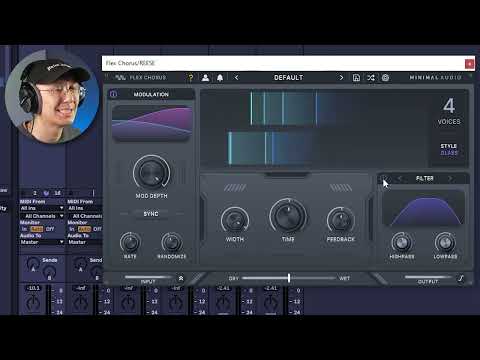Click first track's Send B knob
This screenshot has height=360, width=480.
coord(49,272)
